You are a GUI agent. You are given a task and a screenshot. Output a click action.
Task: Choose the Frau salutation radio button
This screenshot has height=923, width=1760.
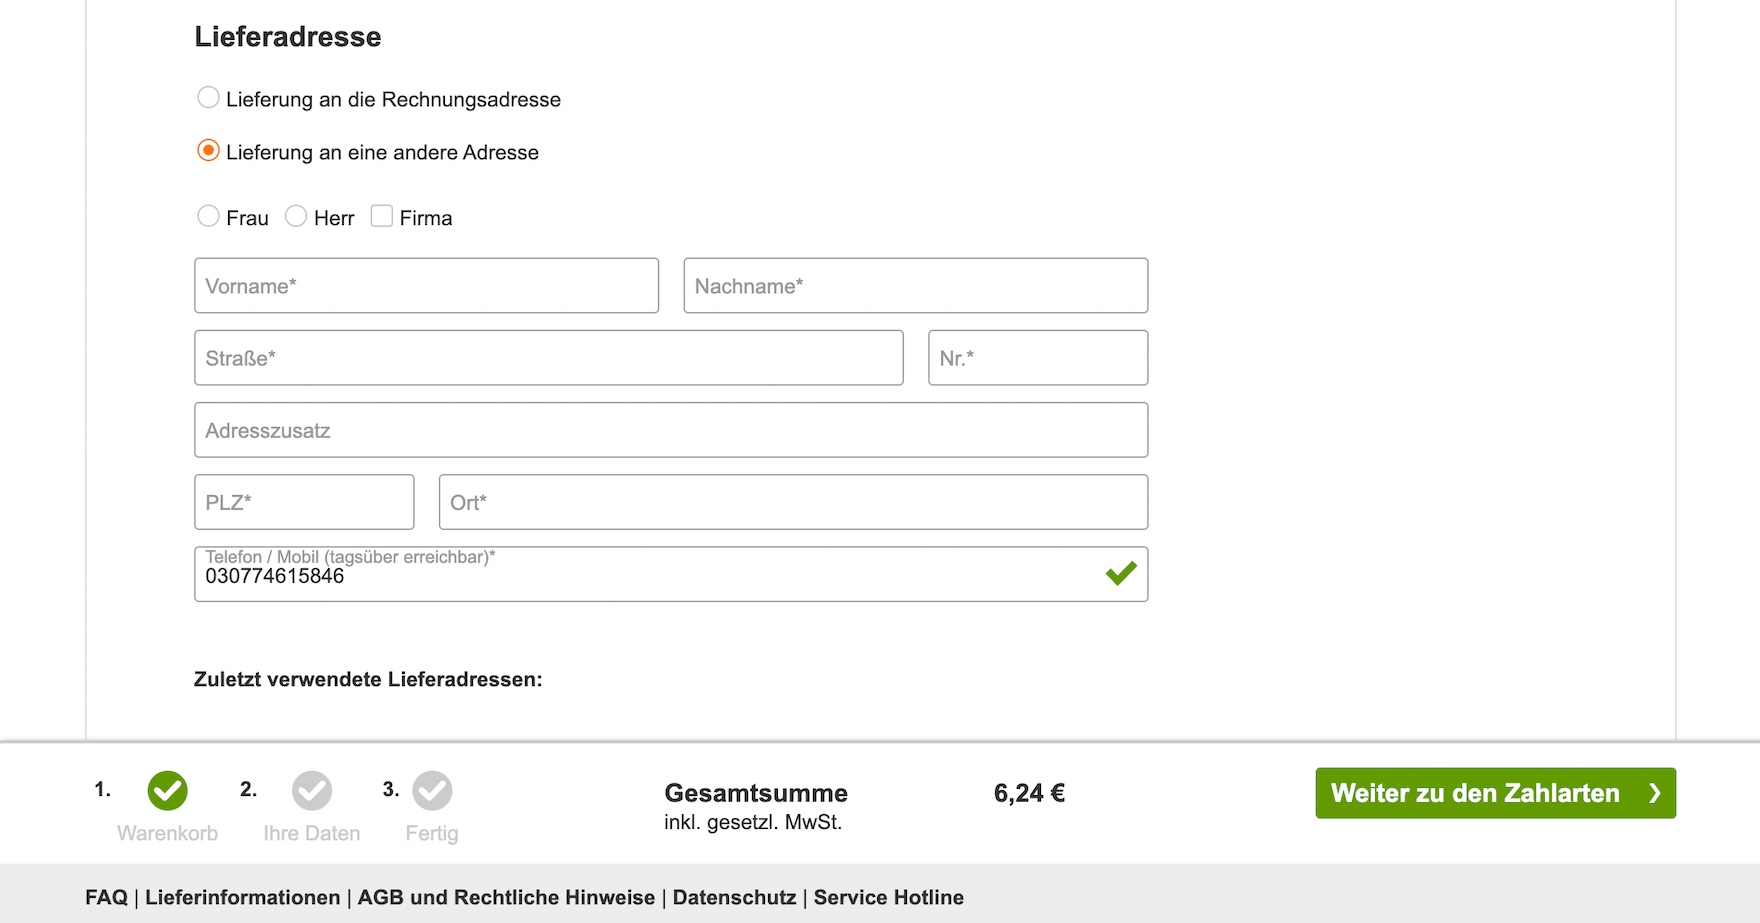point(208,216)
